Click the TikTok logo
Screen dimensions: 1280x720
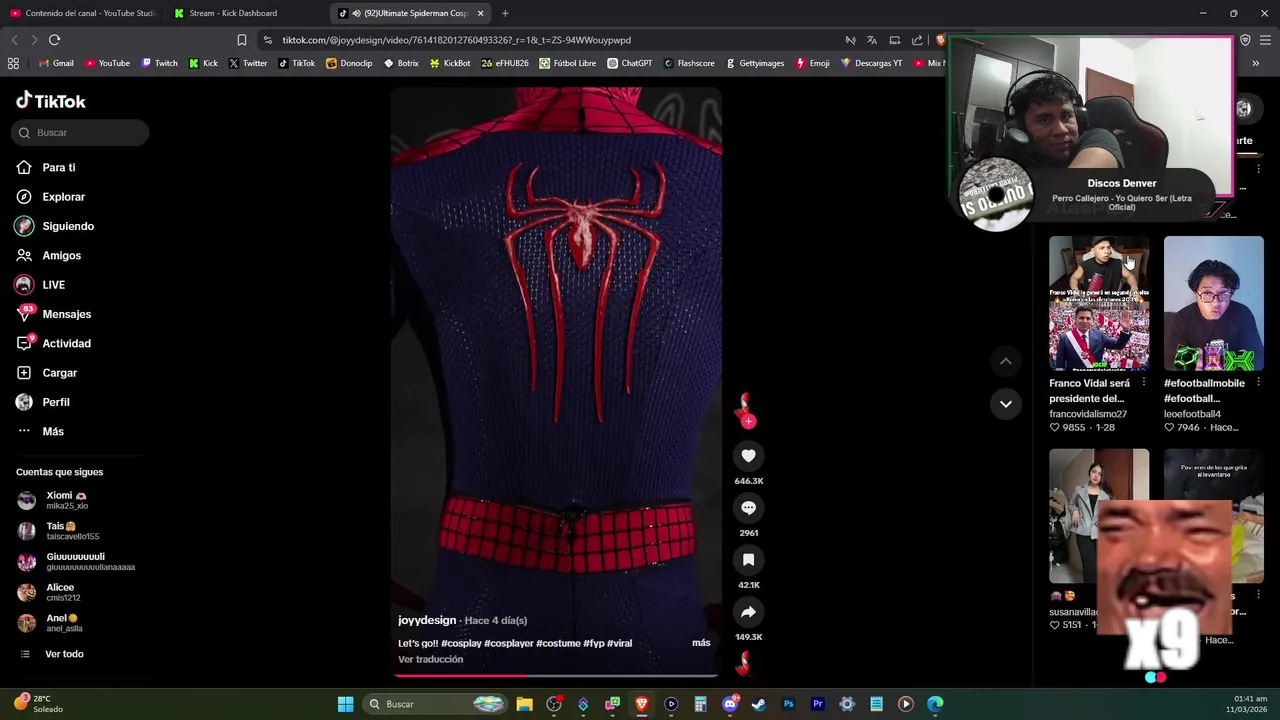click(x=51, y=101)
